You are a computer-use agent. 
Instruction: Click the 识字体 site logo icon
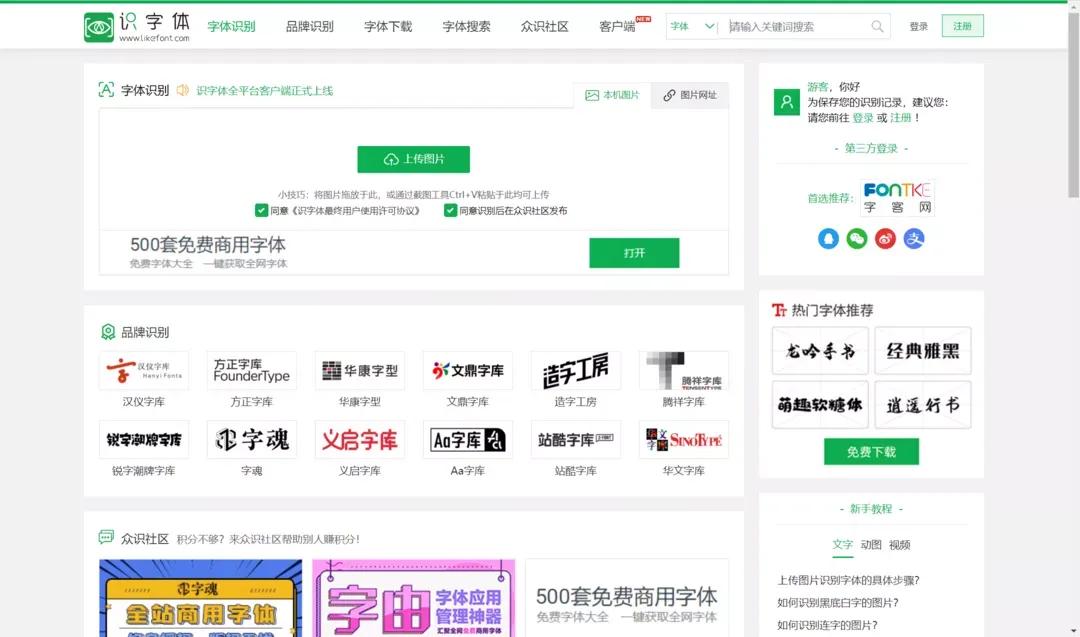[98, 26]
